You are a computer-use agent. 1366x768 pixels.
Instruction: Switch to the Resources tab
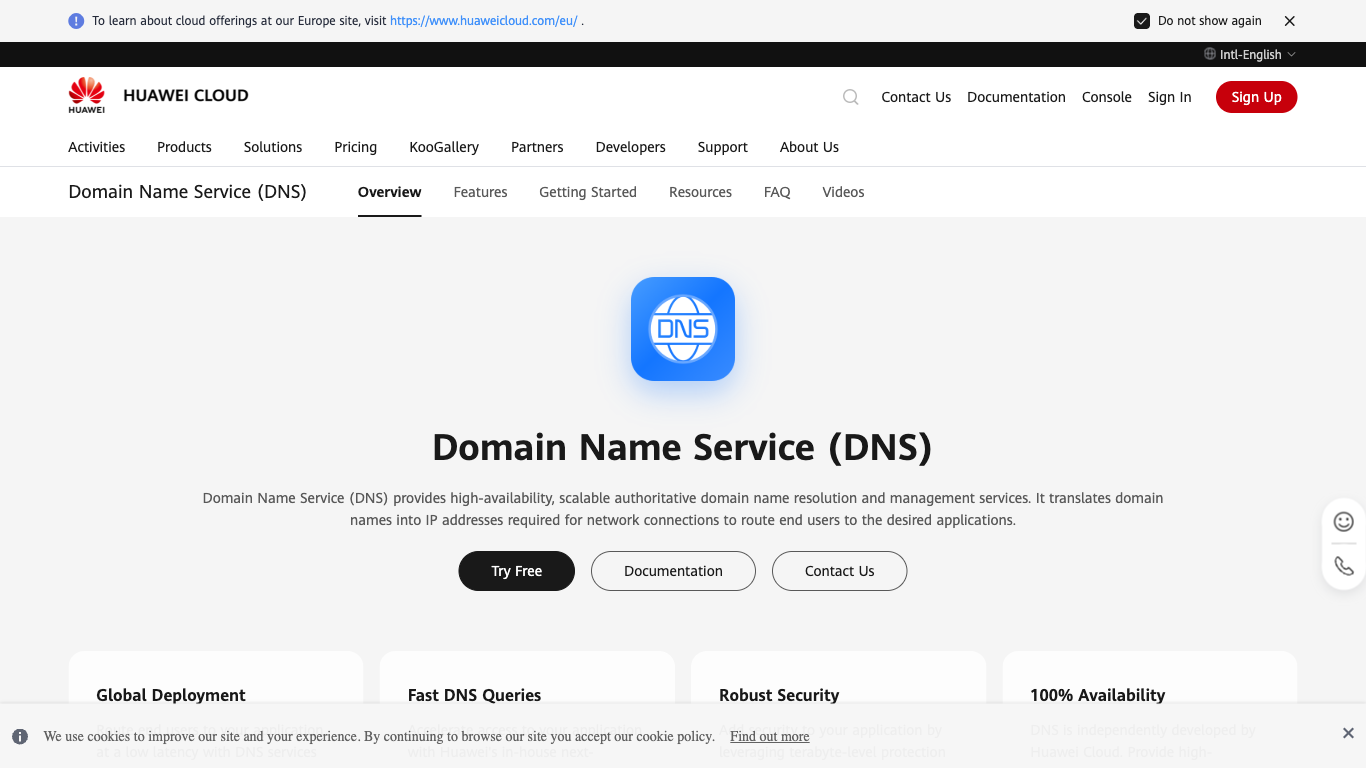click(x=700, y=192)
